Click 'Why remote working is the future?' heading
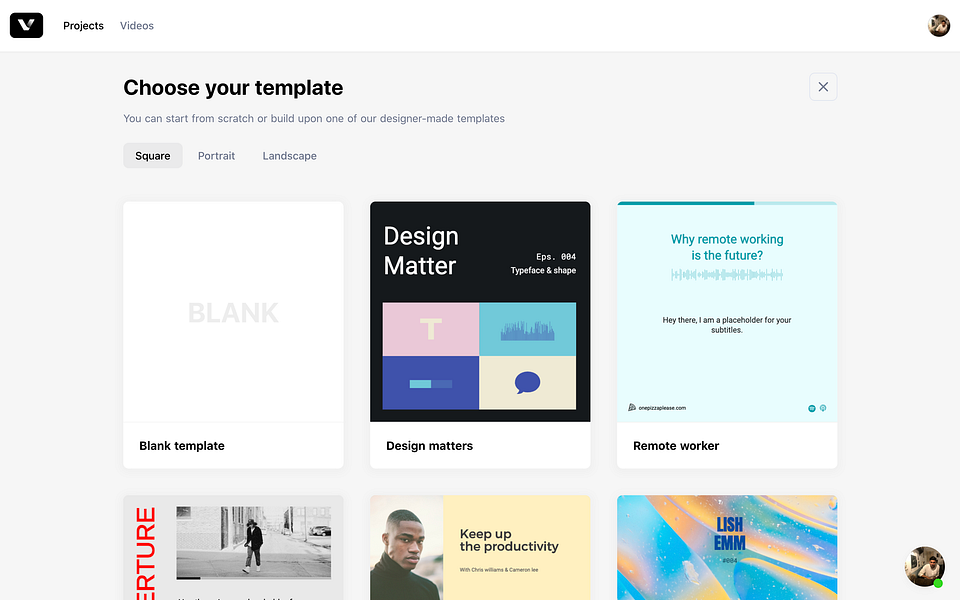The width and height of the screenshot is (960, 600). (727, 247)
